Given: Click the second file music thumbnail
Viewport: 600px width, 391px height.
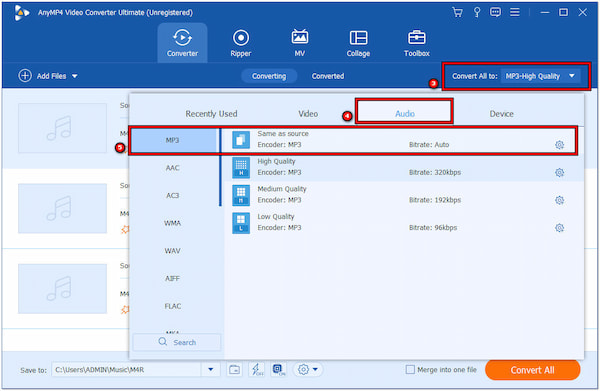Looking at the screenshot, I should click(x=62, y=208).
